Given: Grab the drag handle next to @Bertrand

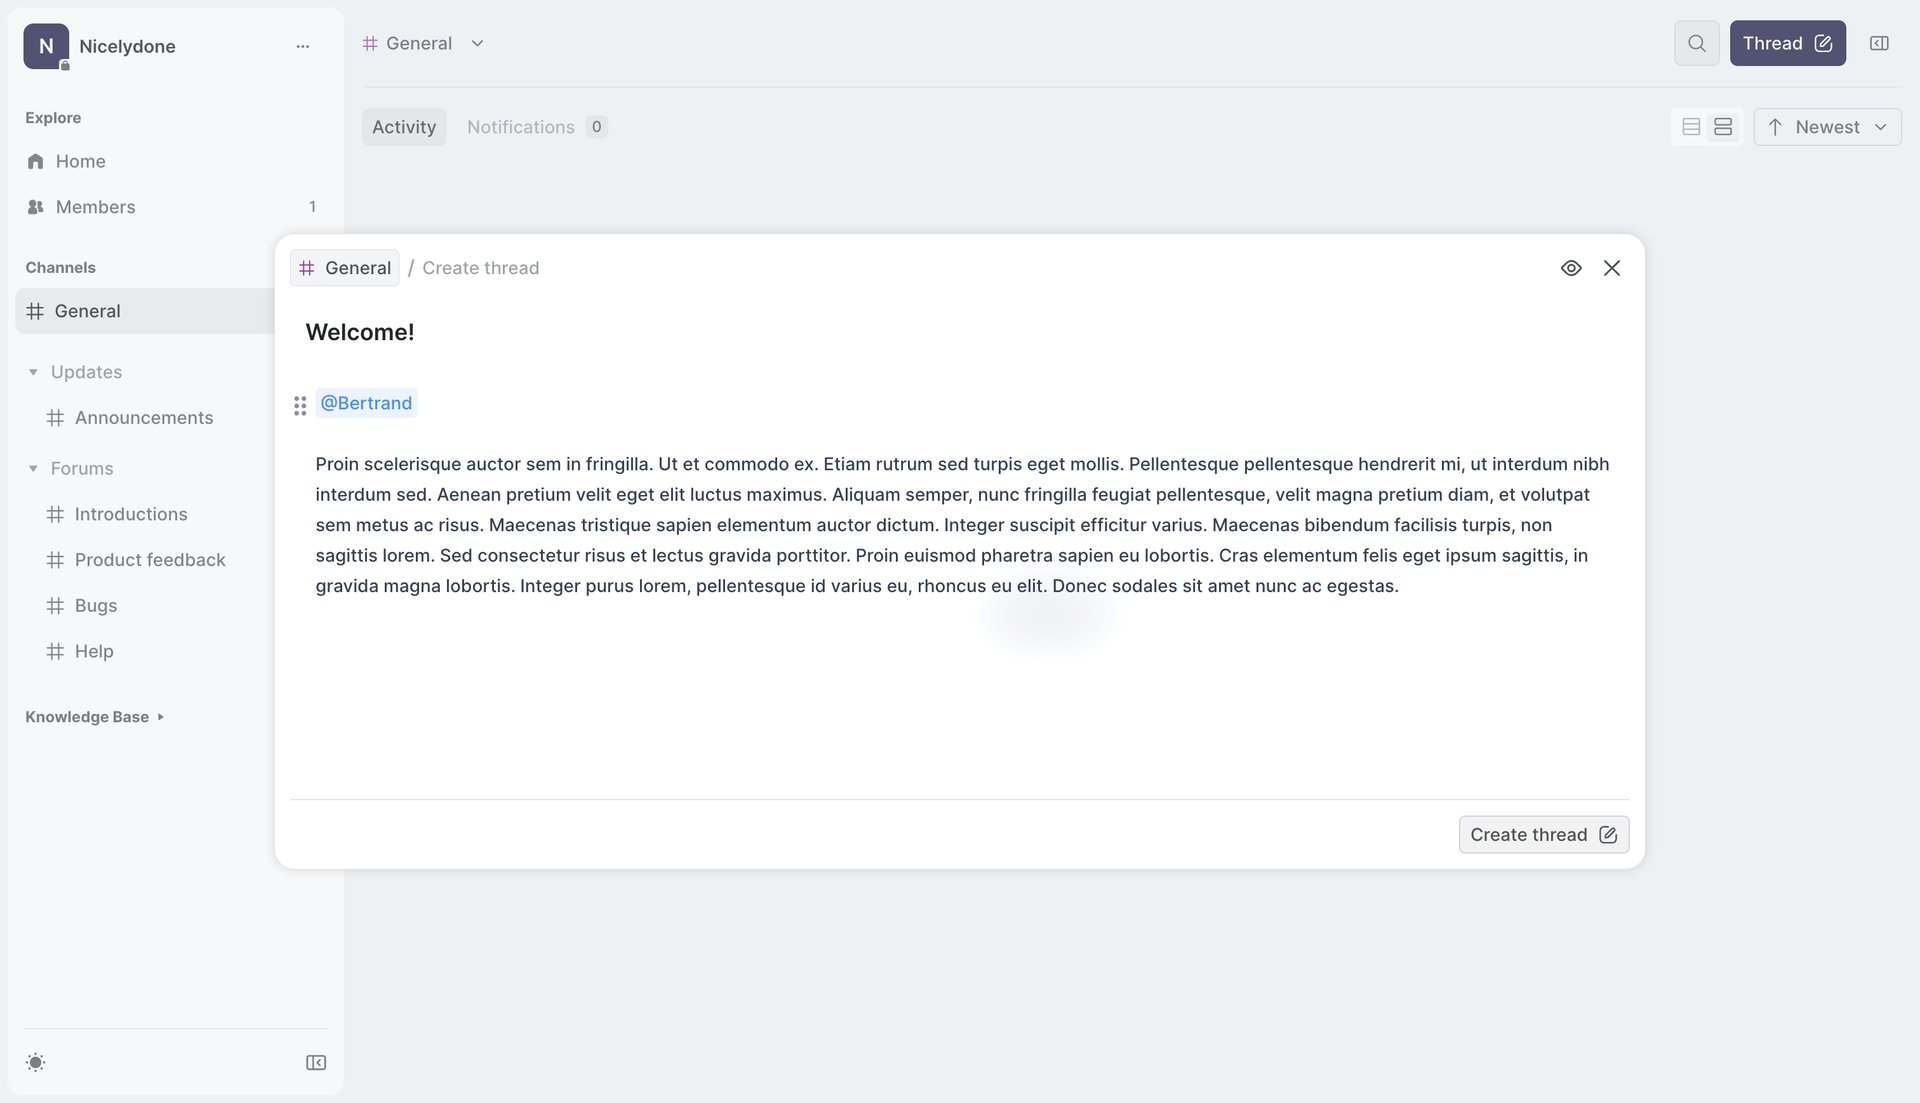Looking at the screenshot, I should pos(300,405).
